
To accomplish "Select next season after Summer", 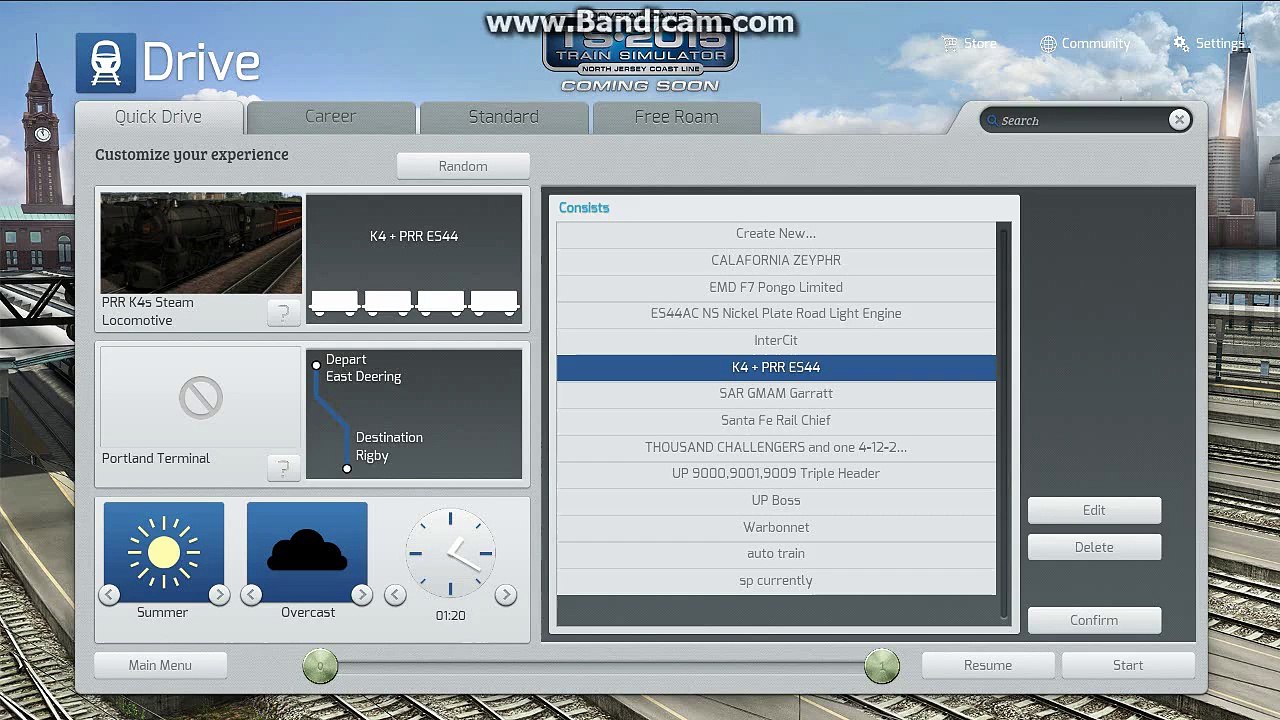I will click(219, 595).
